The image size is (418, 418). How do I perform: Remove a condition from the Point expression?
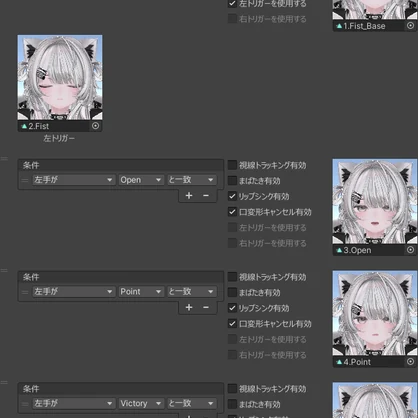206,307
